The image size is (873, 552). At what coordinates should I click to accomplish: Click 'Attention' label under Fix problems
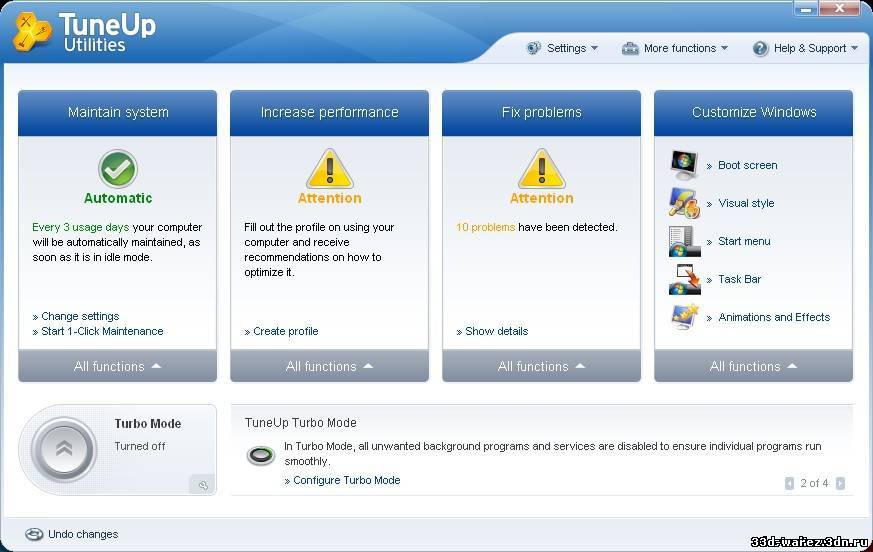pos(542,198)
